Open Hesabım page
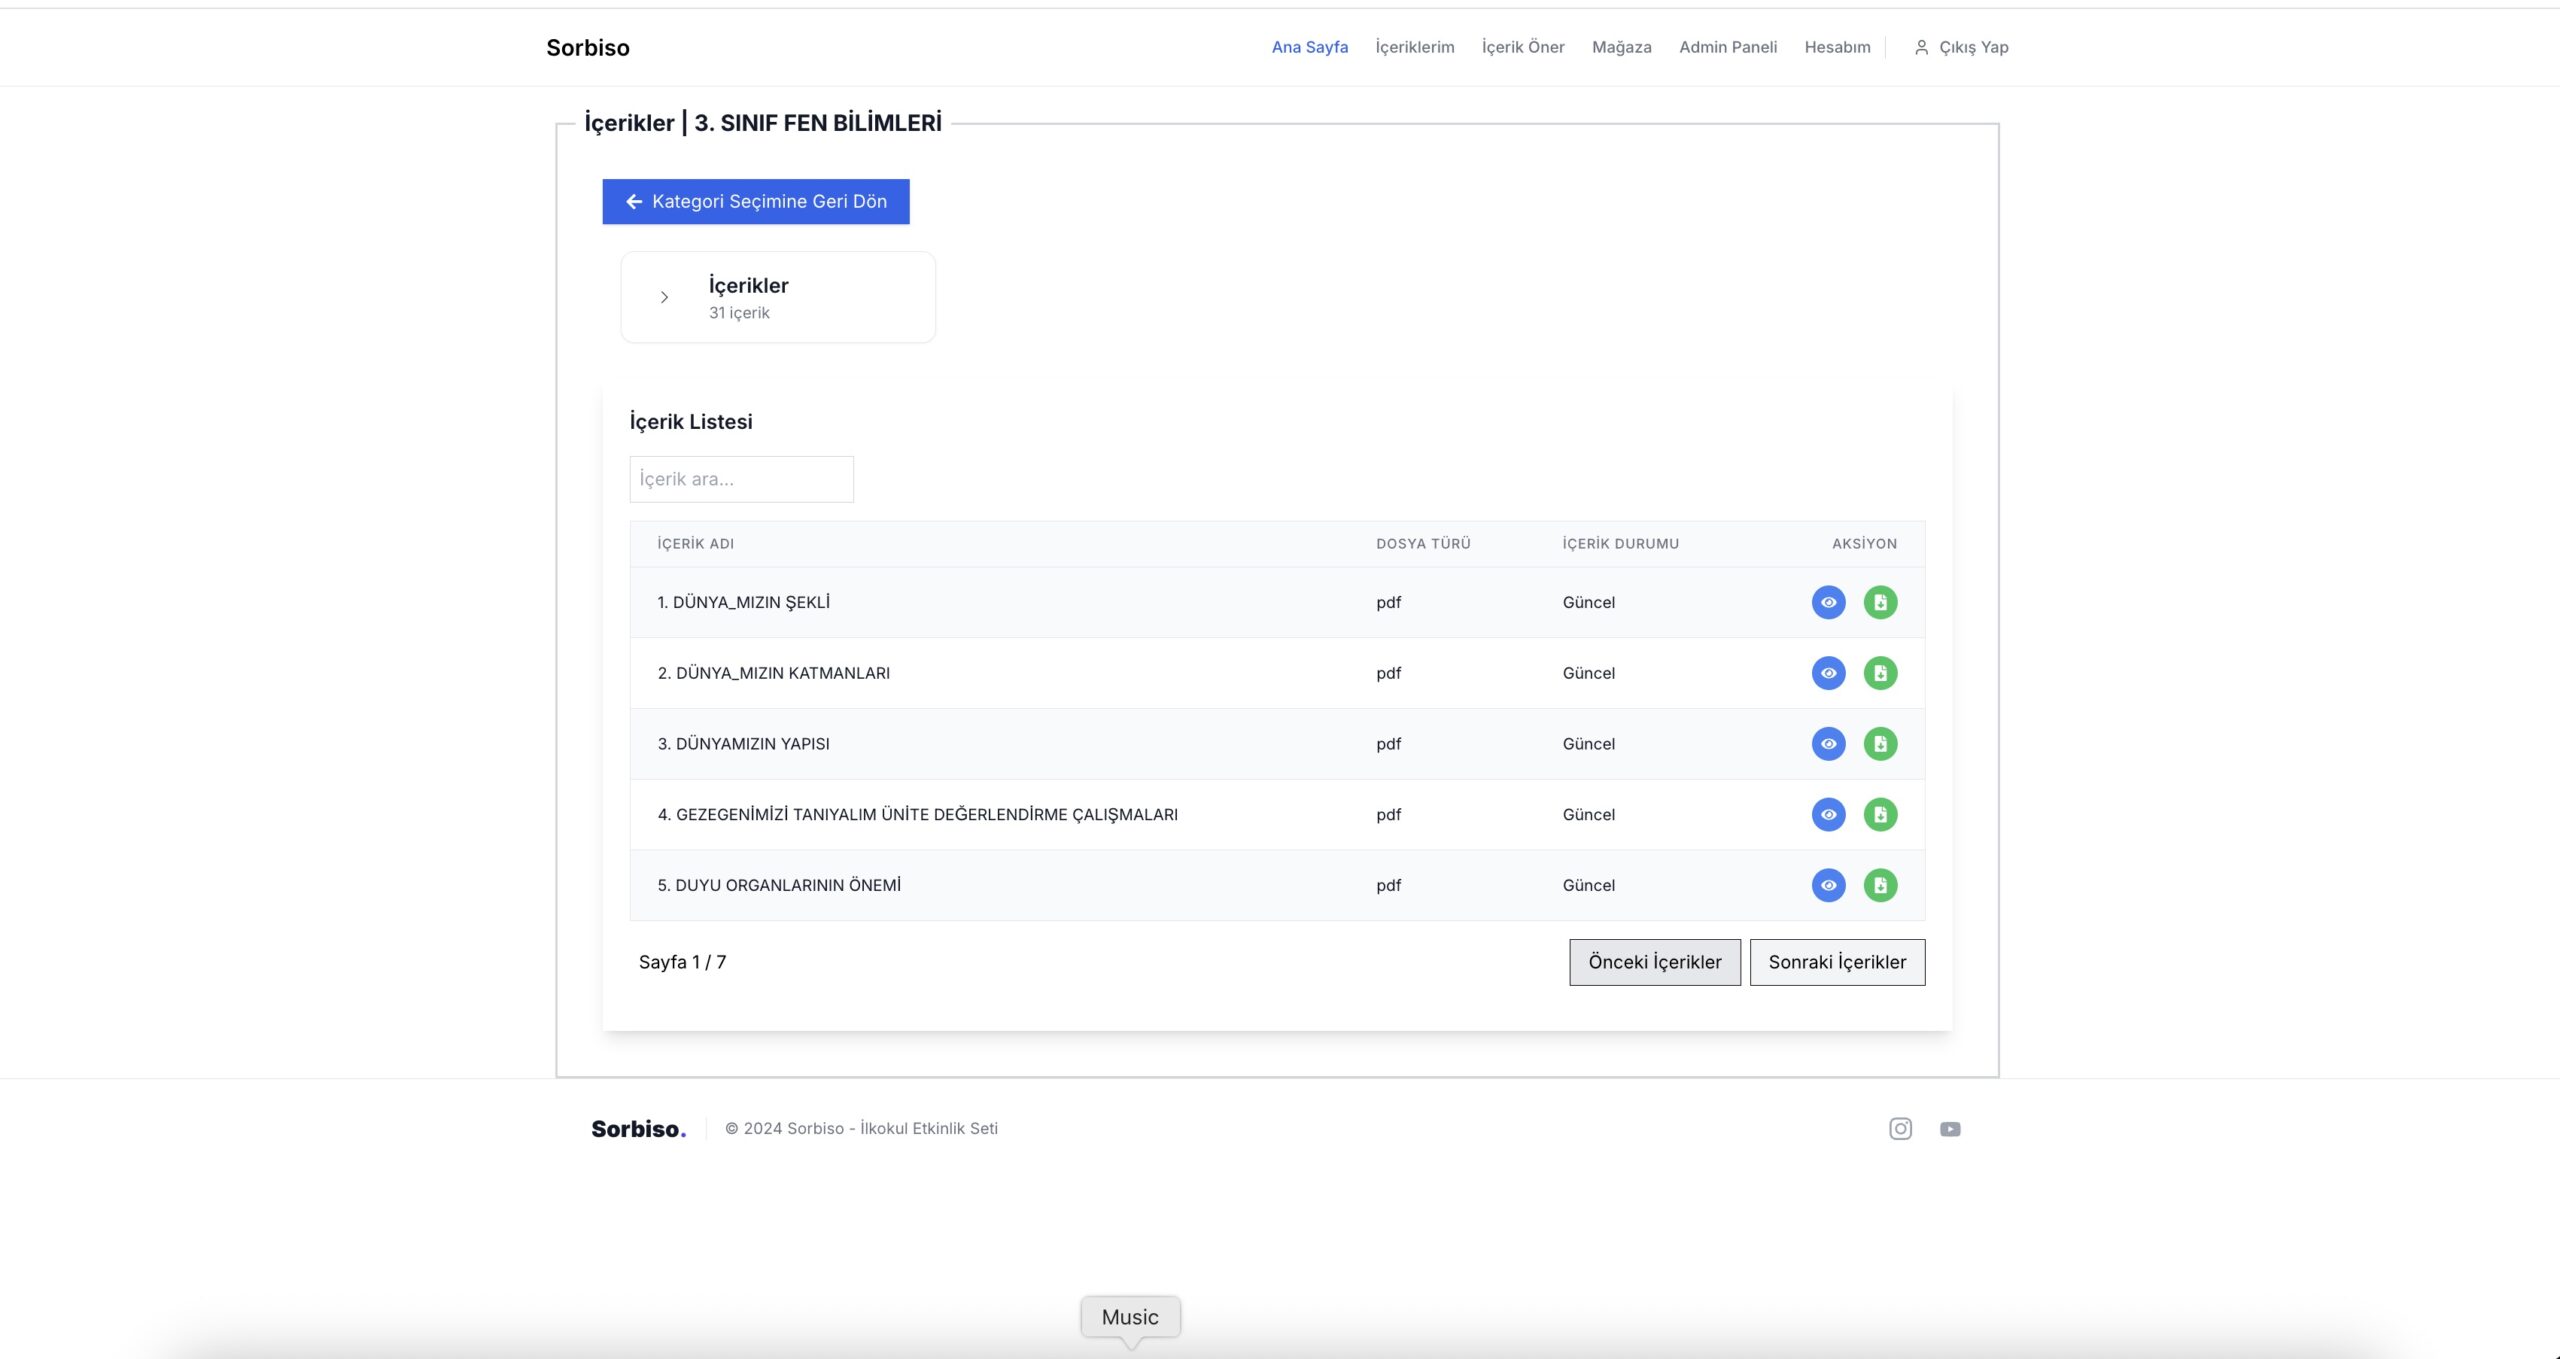This screenshot has height=1359, width=2560. [1837, 47]
